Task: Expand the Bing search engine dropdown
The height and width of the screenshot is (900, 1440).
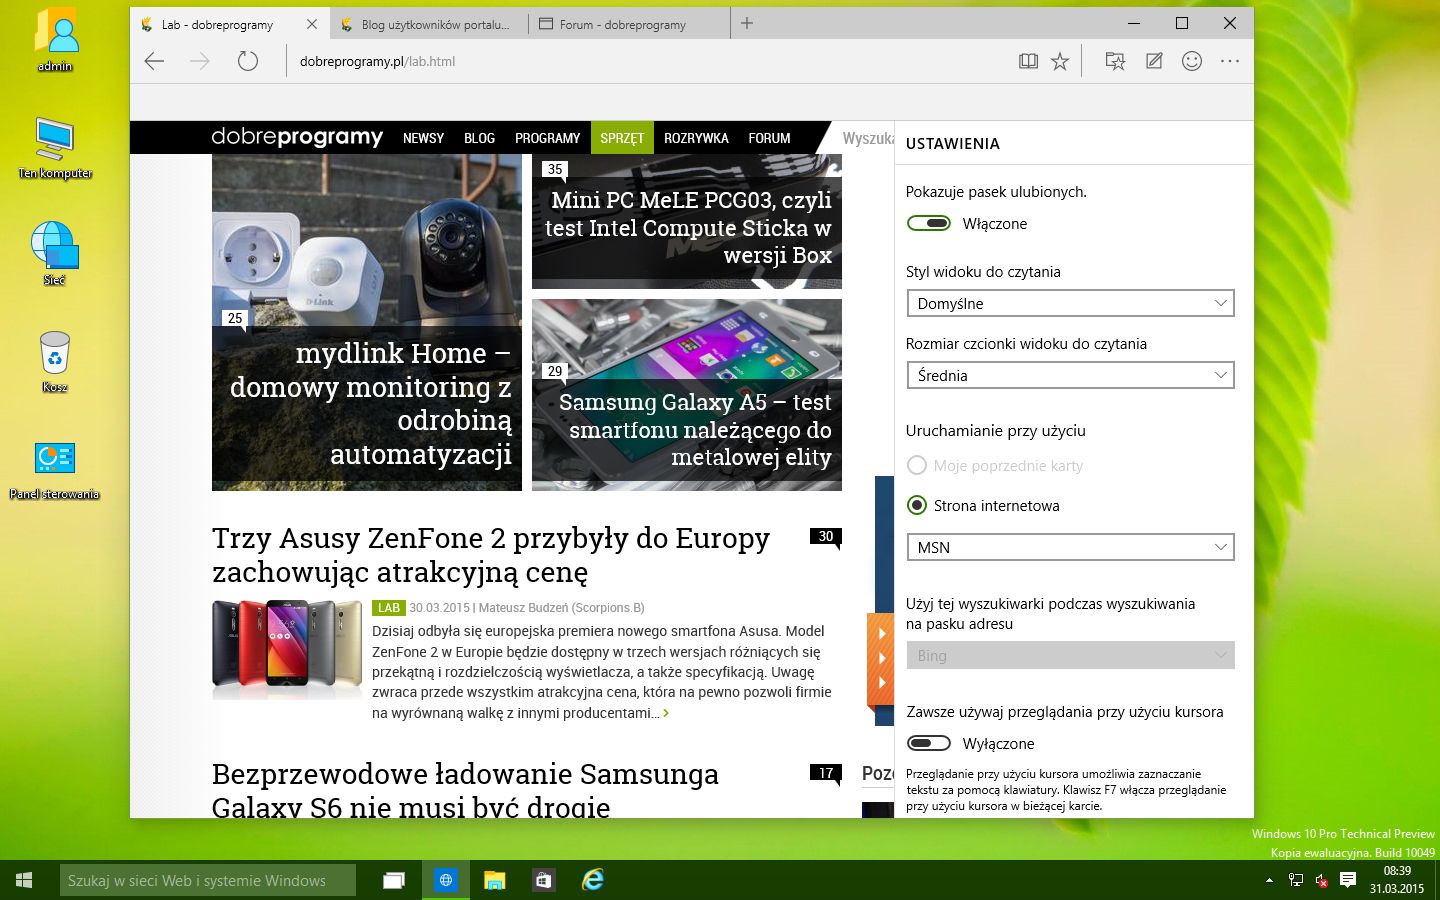Action: point(1070,655)
